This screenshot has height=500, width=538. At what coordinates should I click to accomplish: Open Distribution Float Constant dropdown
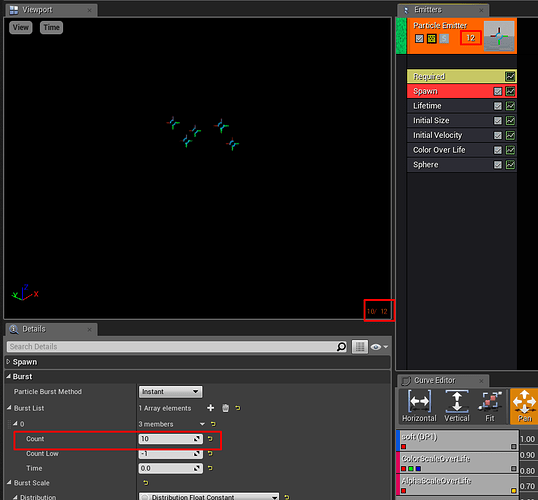click(209, 497)
